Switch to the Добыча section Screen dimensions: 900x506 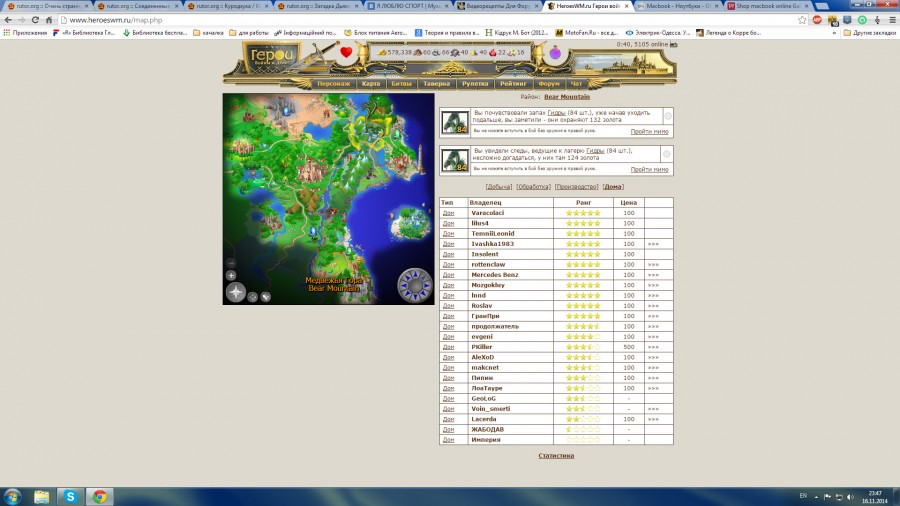point(498,186)
